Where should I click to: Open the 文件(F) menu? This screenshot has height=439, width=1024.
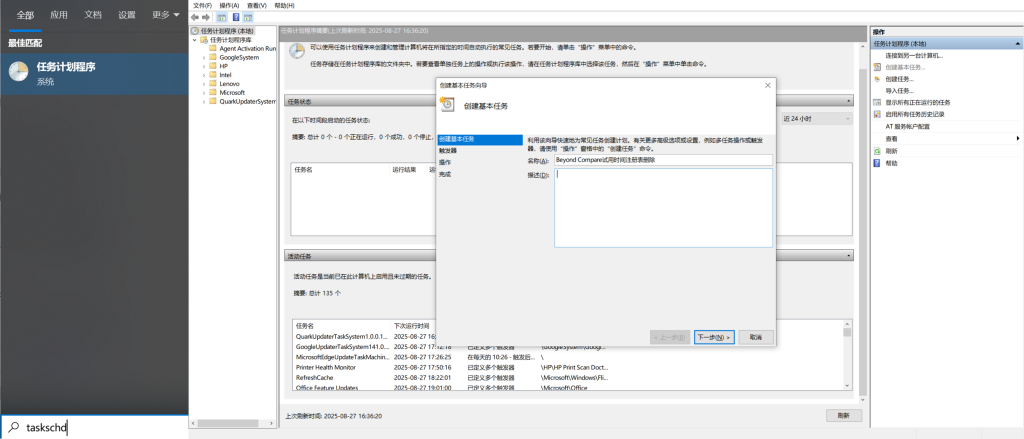click(x=202, y=5)
